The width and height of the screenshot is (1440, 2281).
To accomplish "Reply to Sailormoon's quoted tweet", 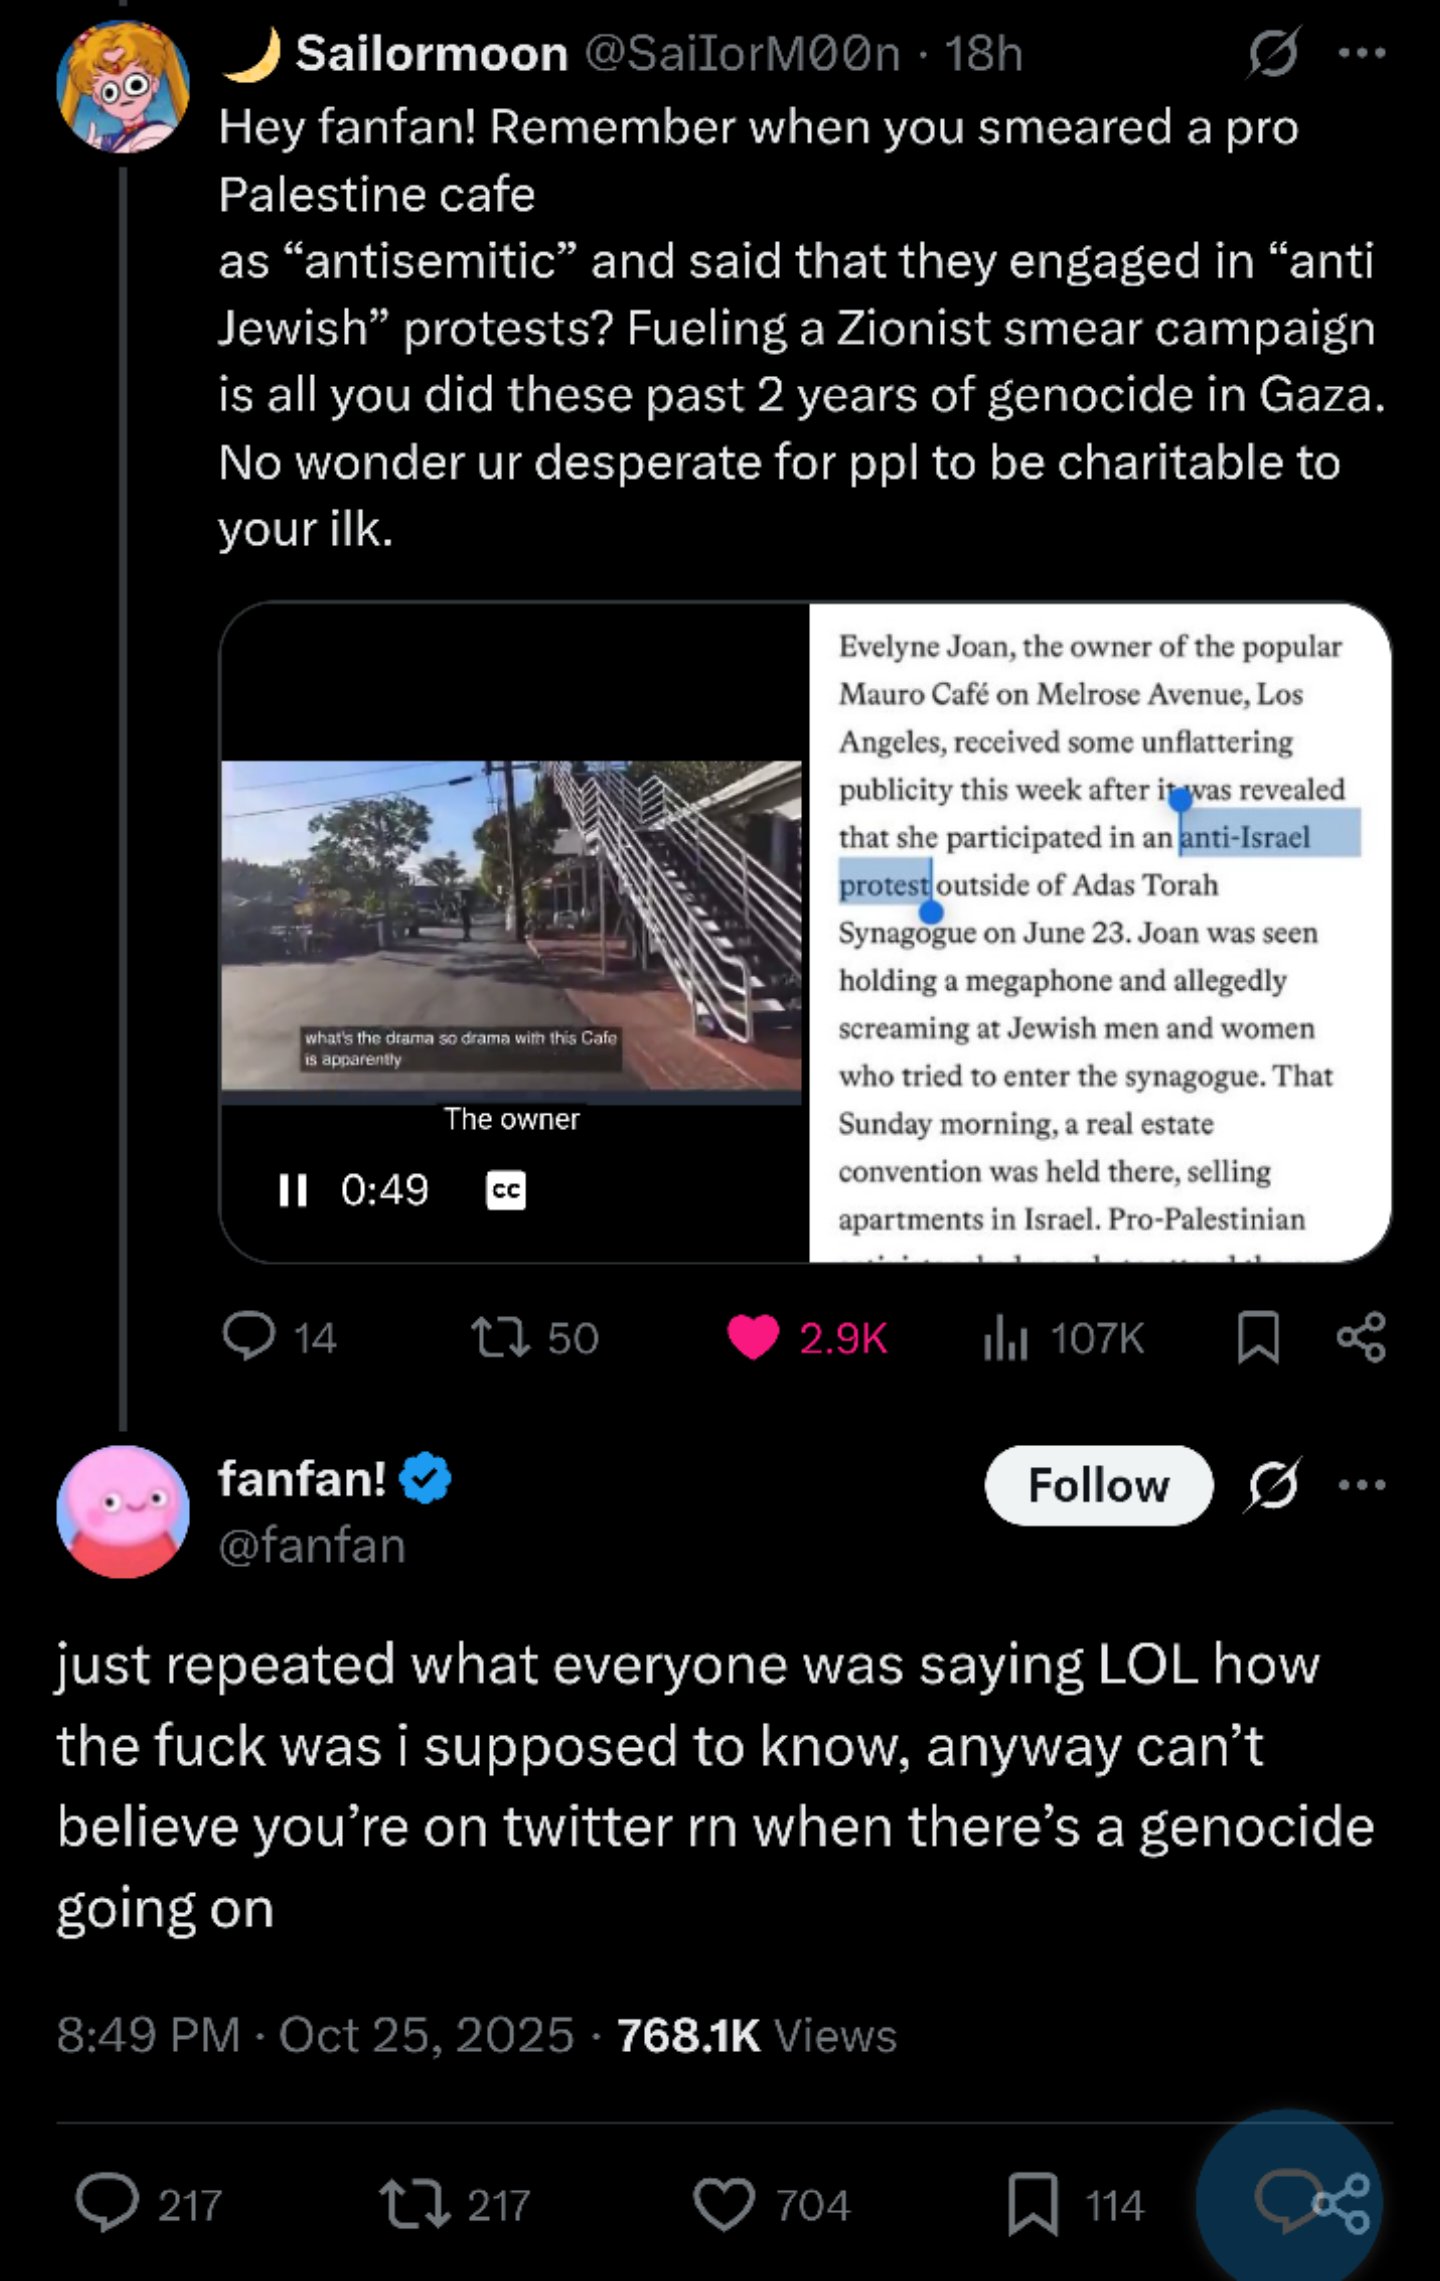I will pyautogui.click(x=248, y=1337).
